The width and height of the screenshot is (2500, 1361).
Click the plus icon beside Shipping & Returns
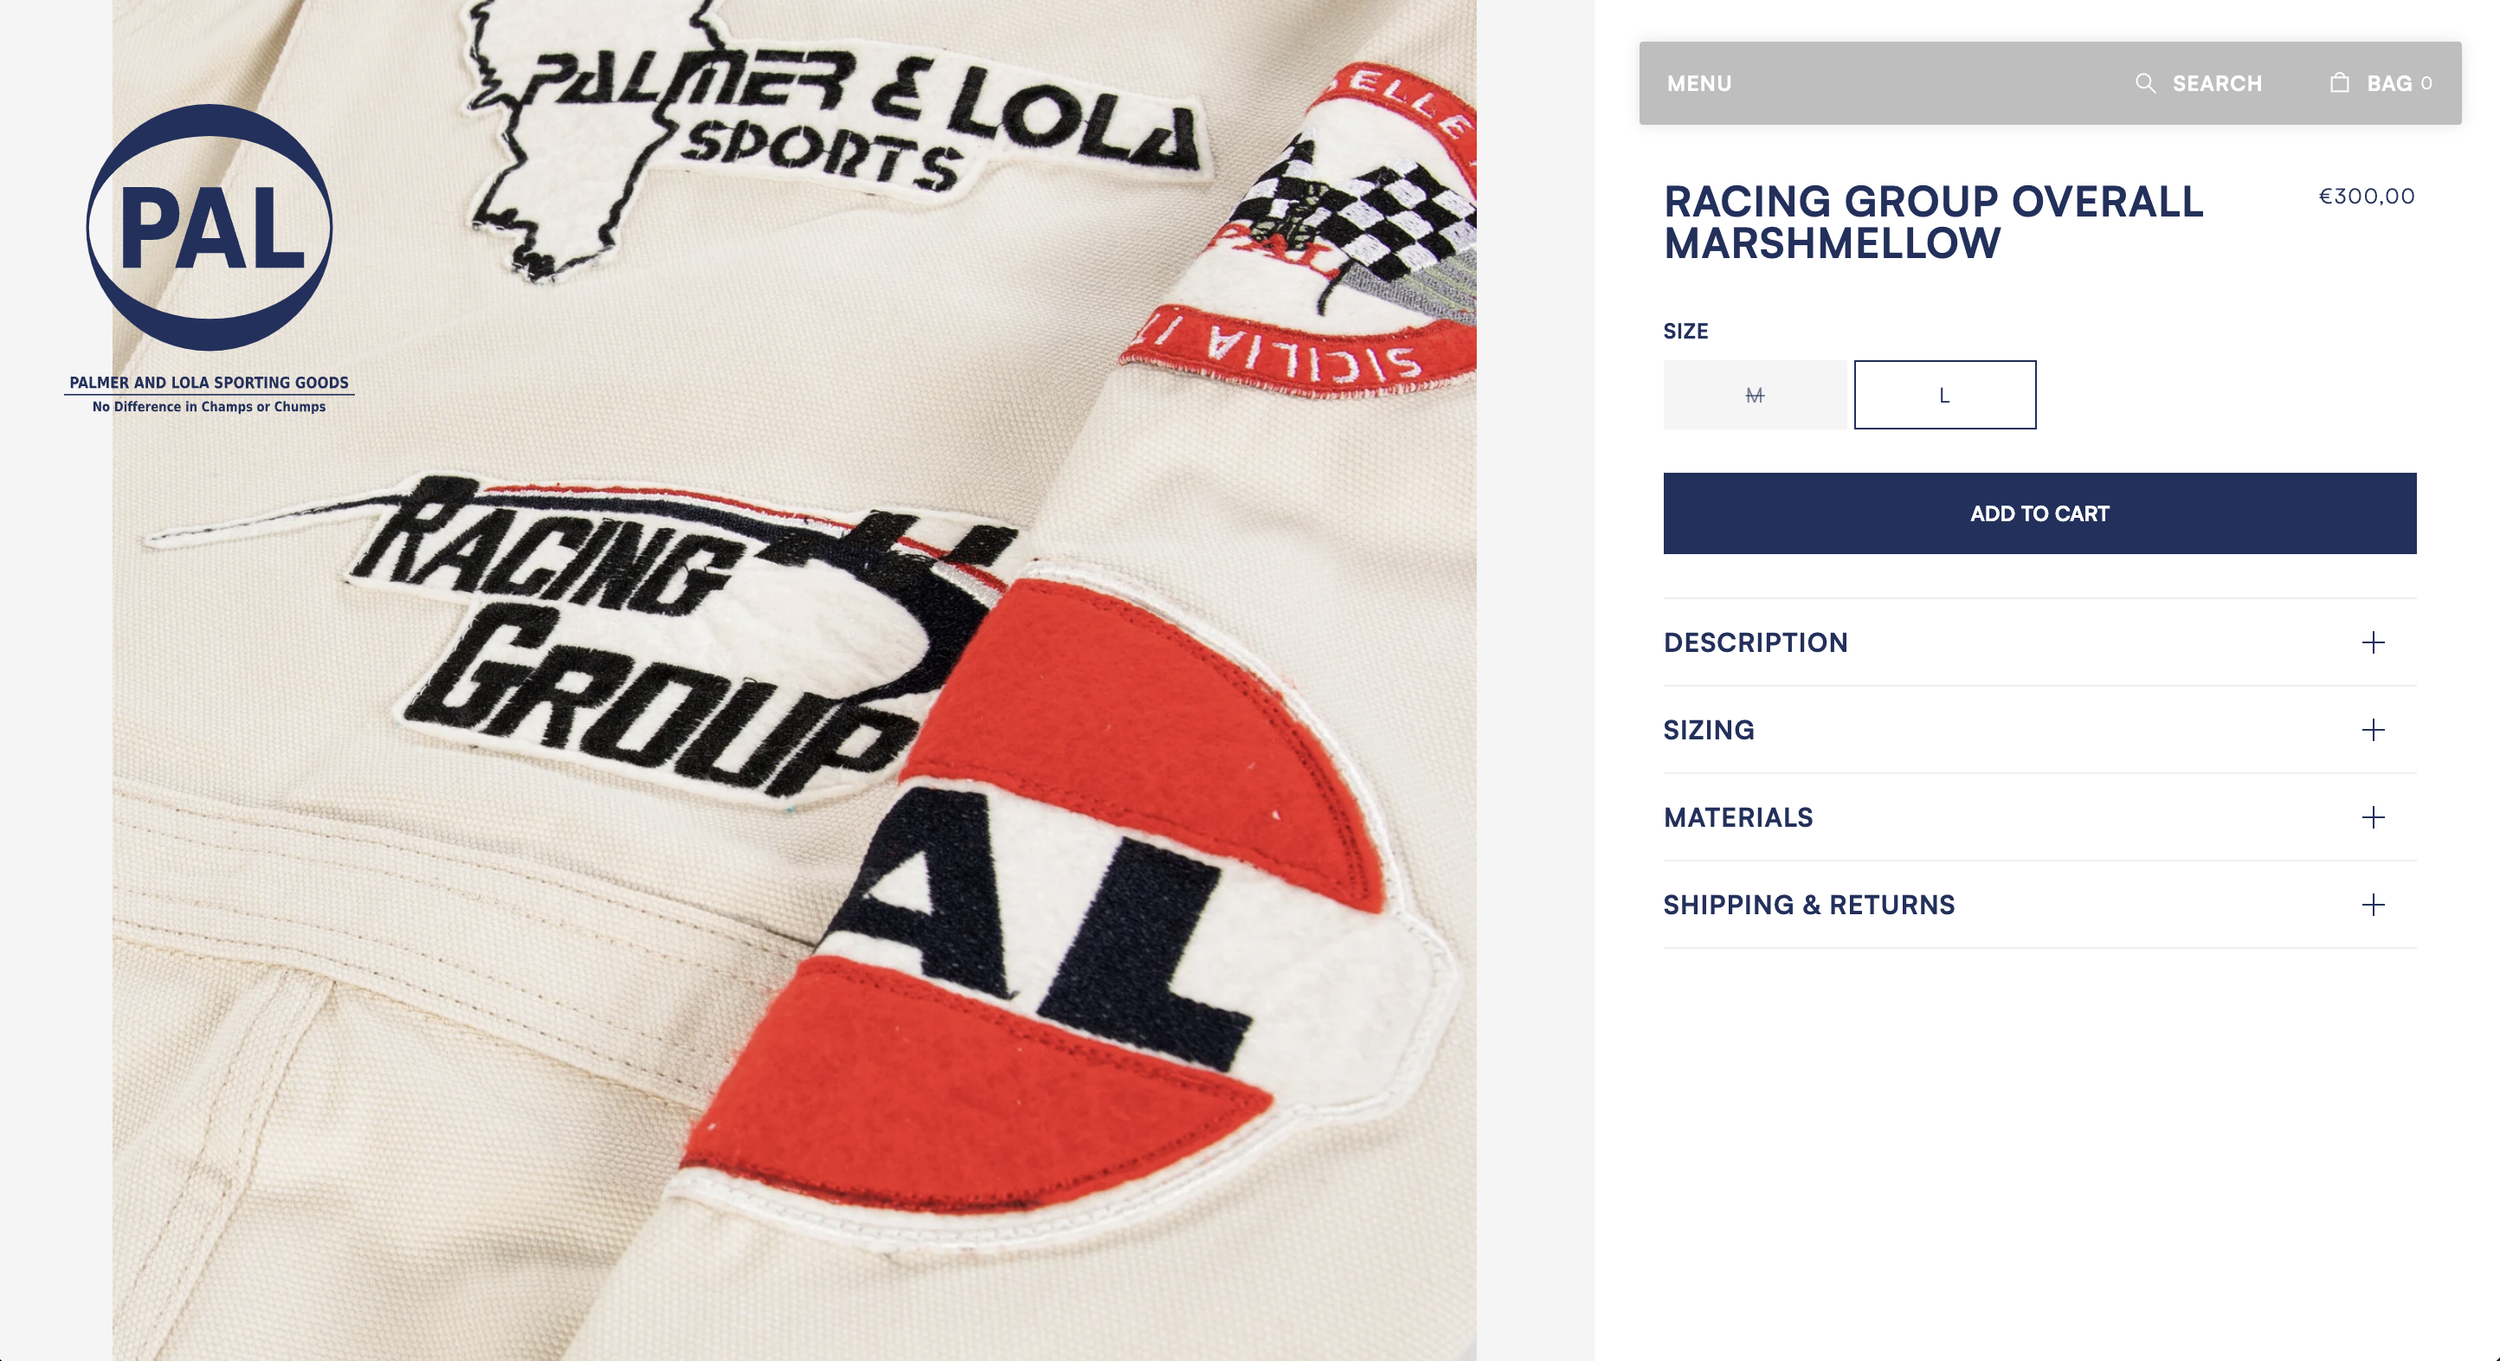(2373, 905)
